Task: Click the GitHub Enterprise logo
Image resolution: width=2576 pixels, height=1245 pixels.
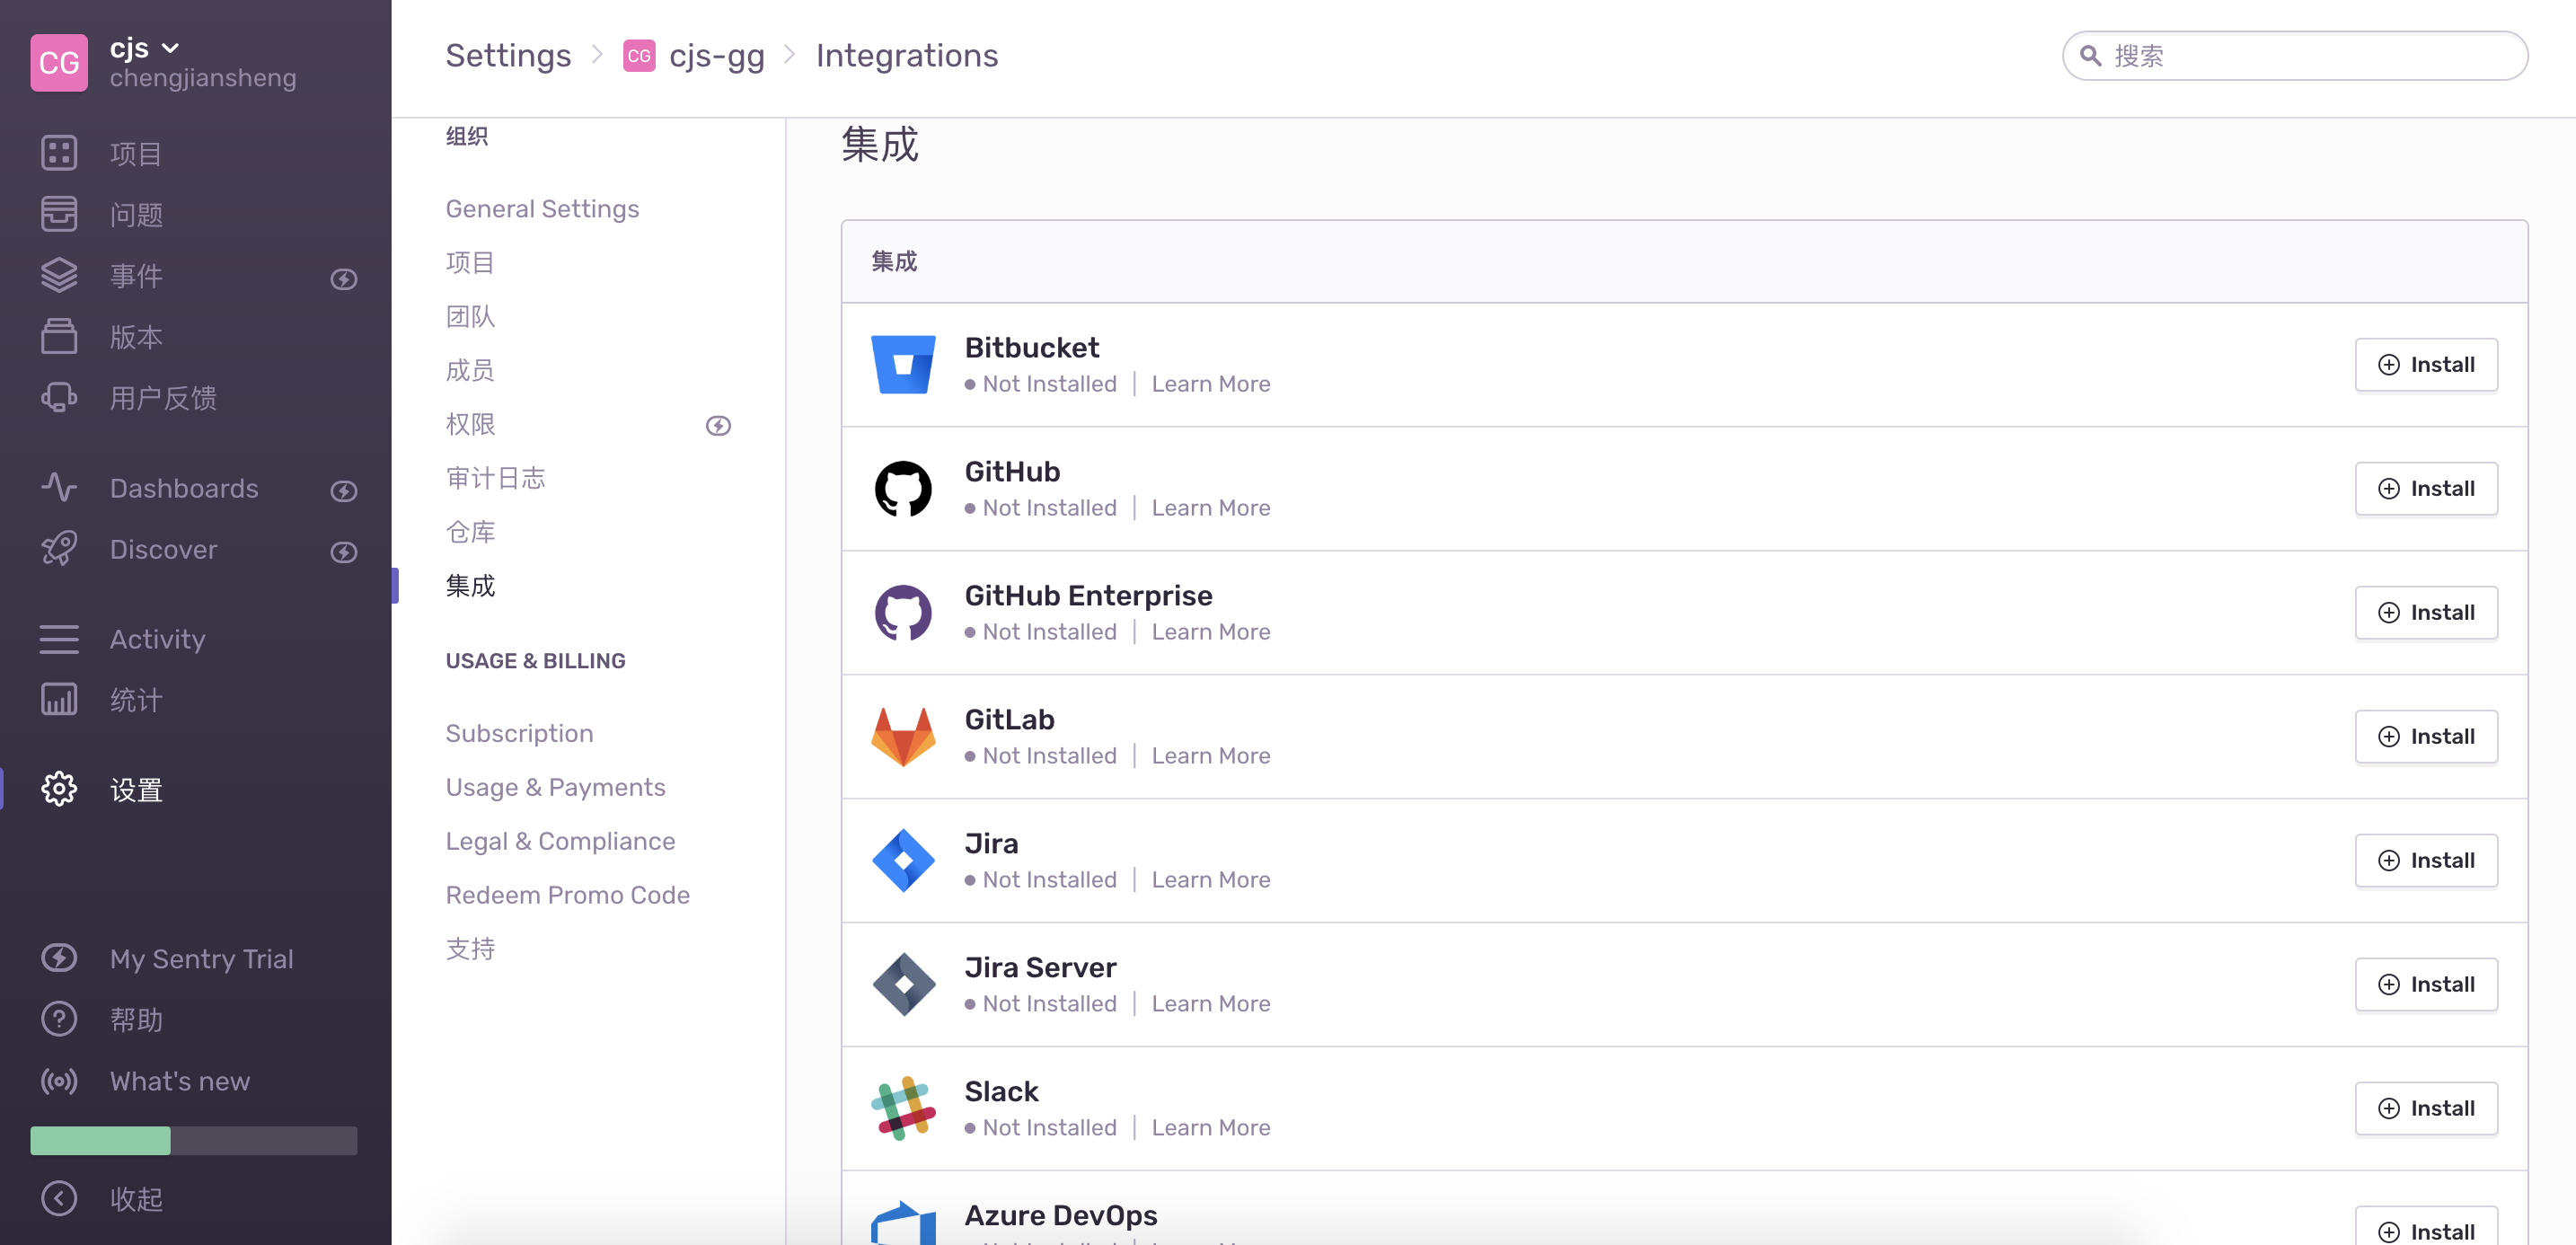Action: coord(903,612)
